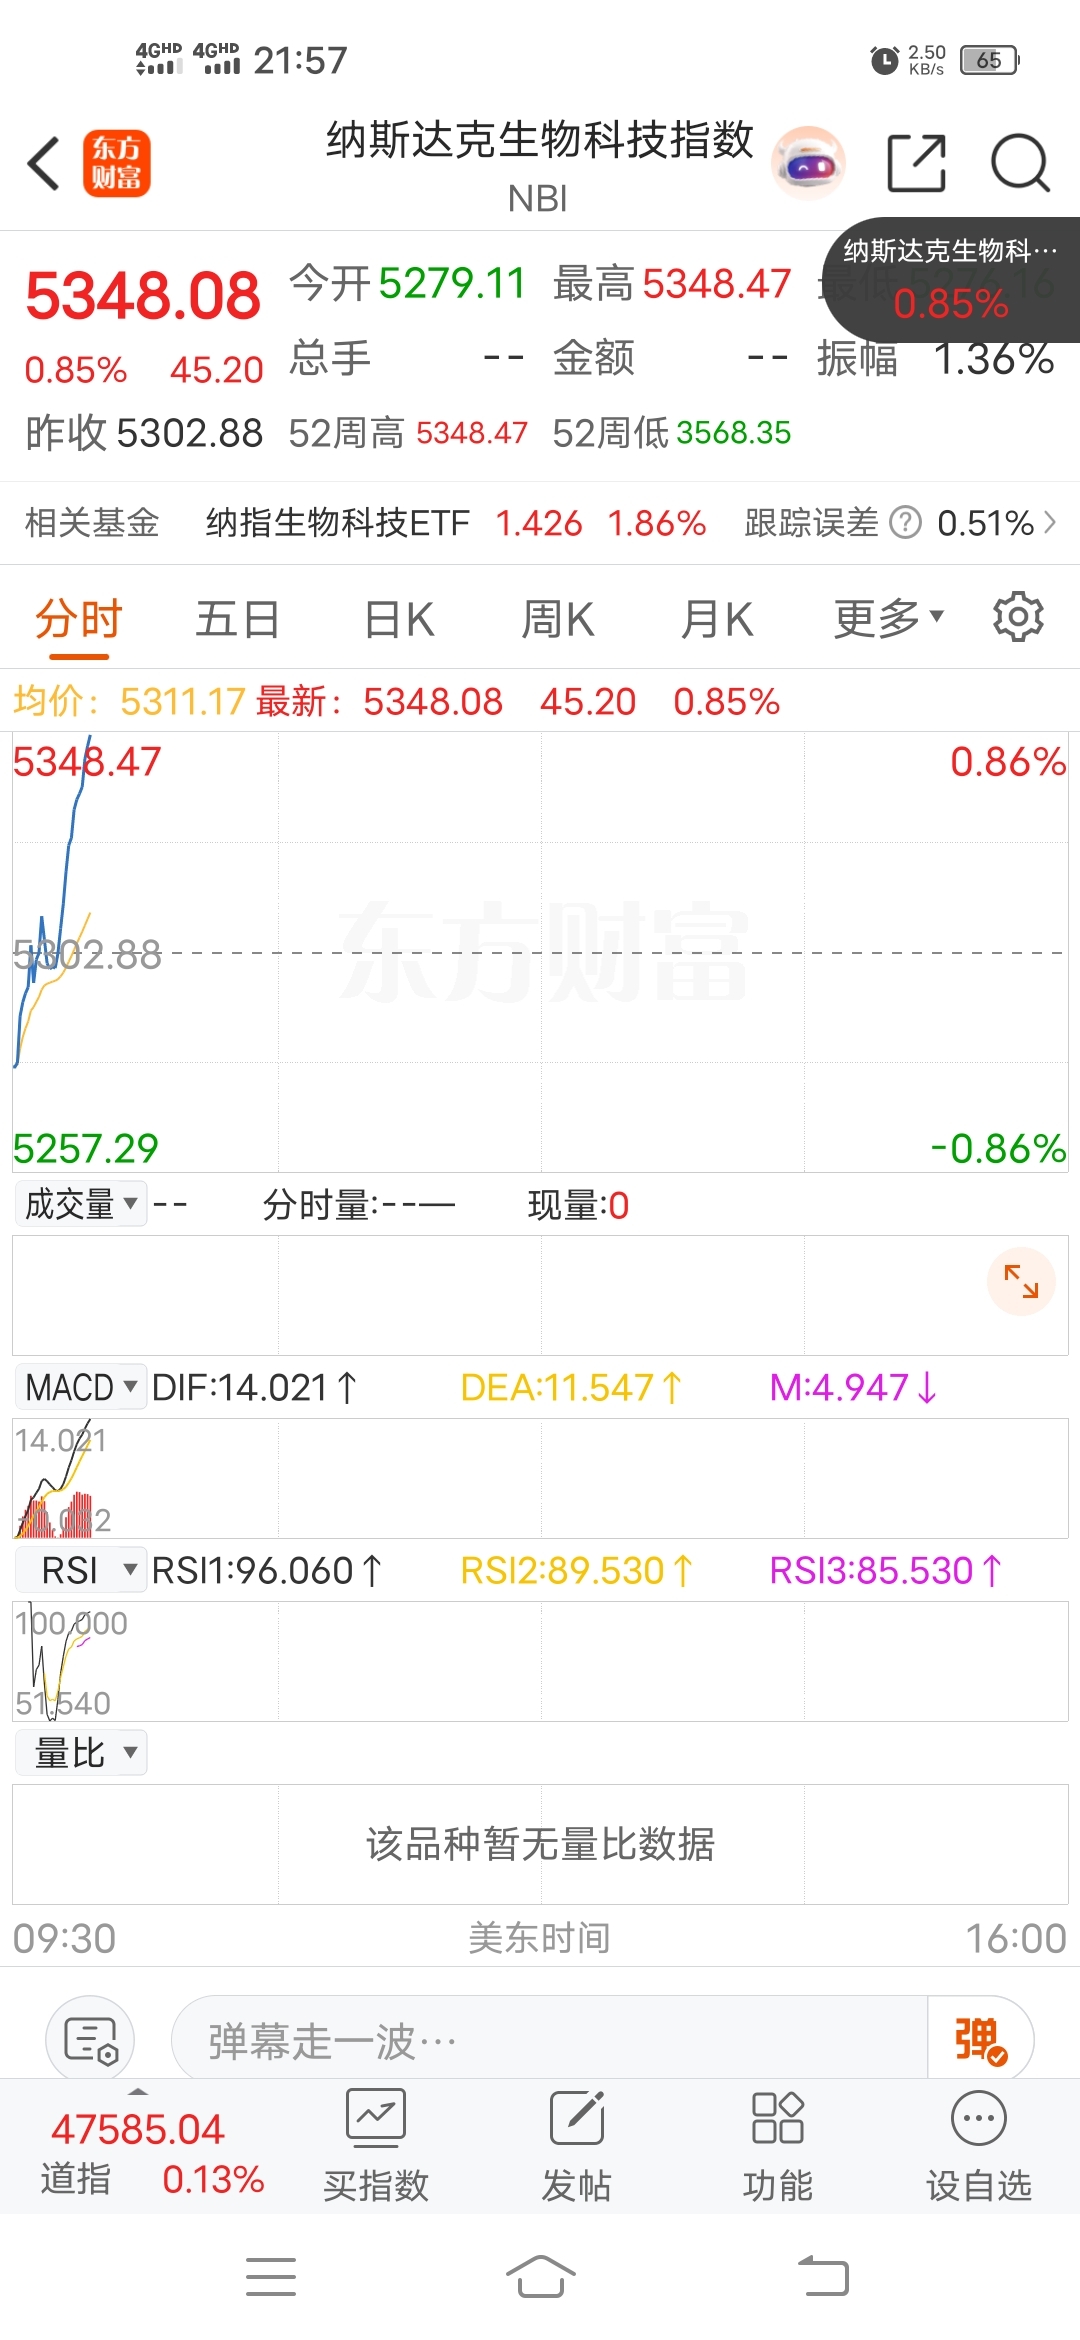Switch to the 日K tab
This screenshot has height=2340, width=1080.
click(399, 619)
